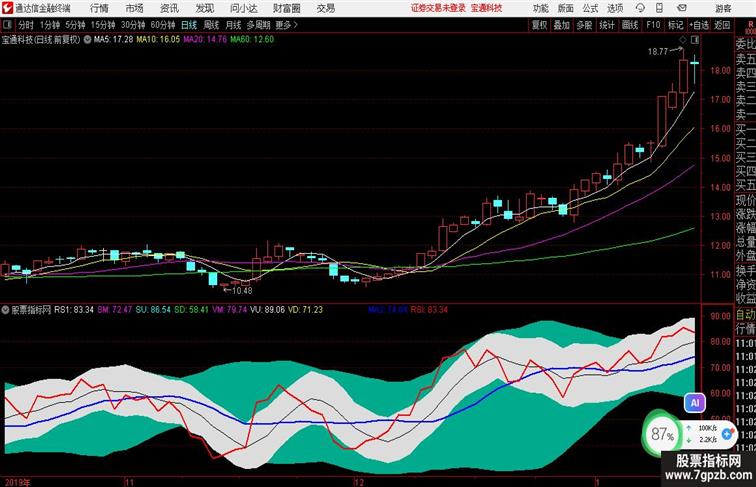This screenshot has width=756, height=487.
Task: Open the 市场 menu
Action: (135, 8)
